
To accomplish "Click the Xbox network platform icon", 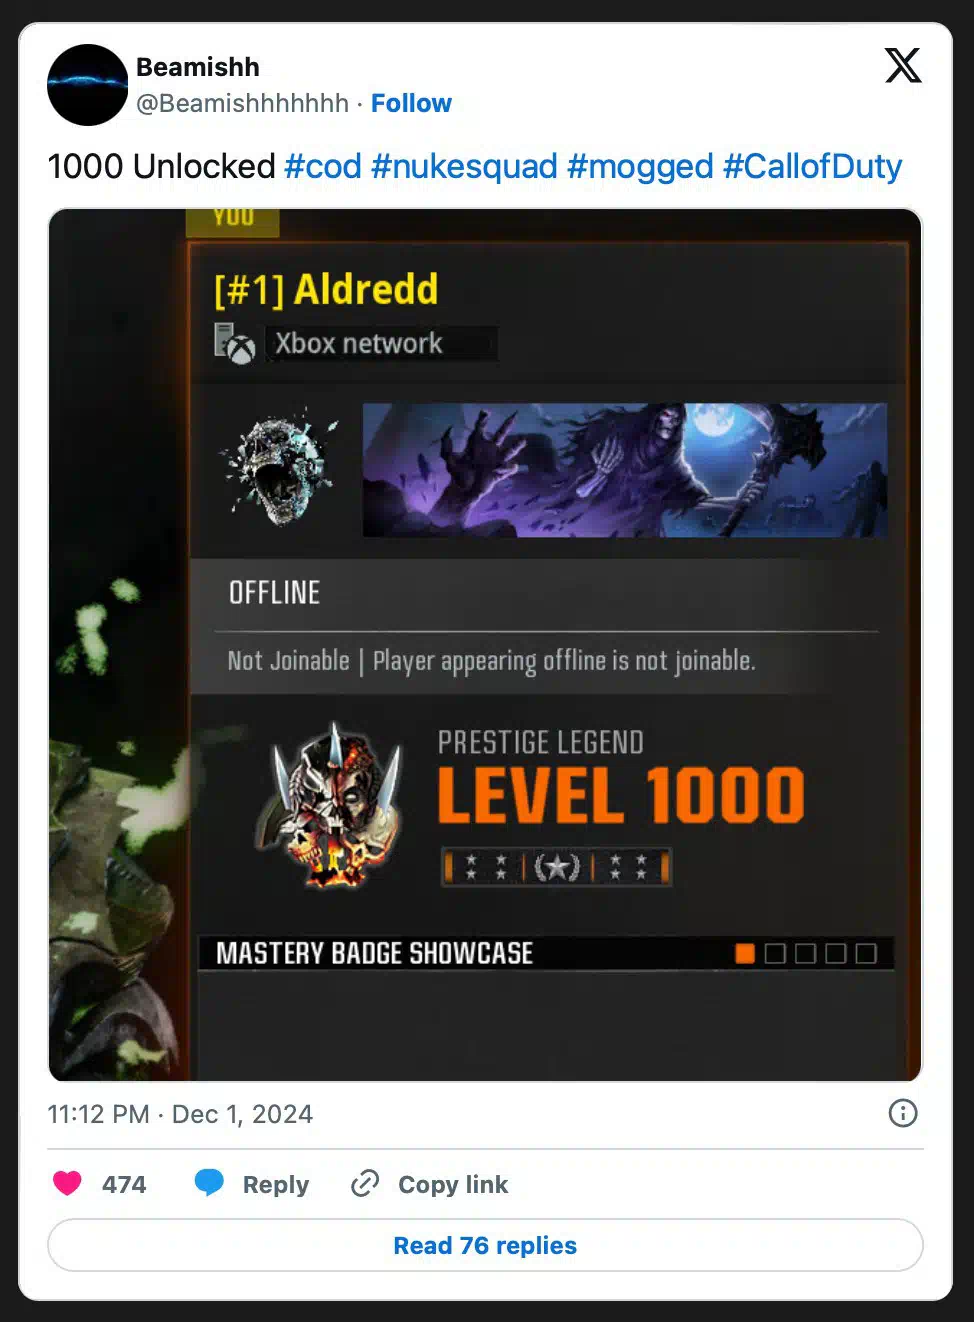I will click(x=235, y=344).
